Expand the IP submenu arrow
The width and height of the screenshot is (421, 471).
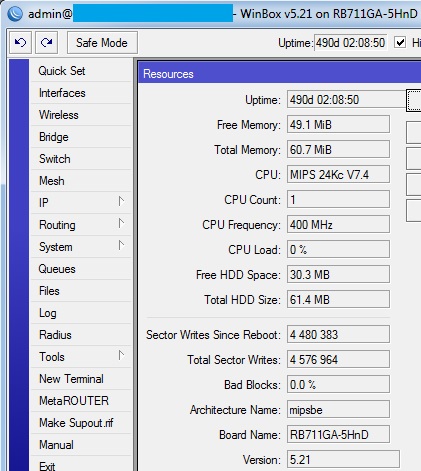tap(121, 201)
